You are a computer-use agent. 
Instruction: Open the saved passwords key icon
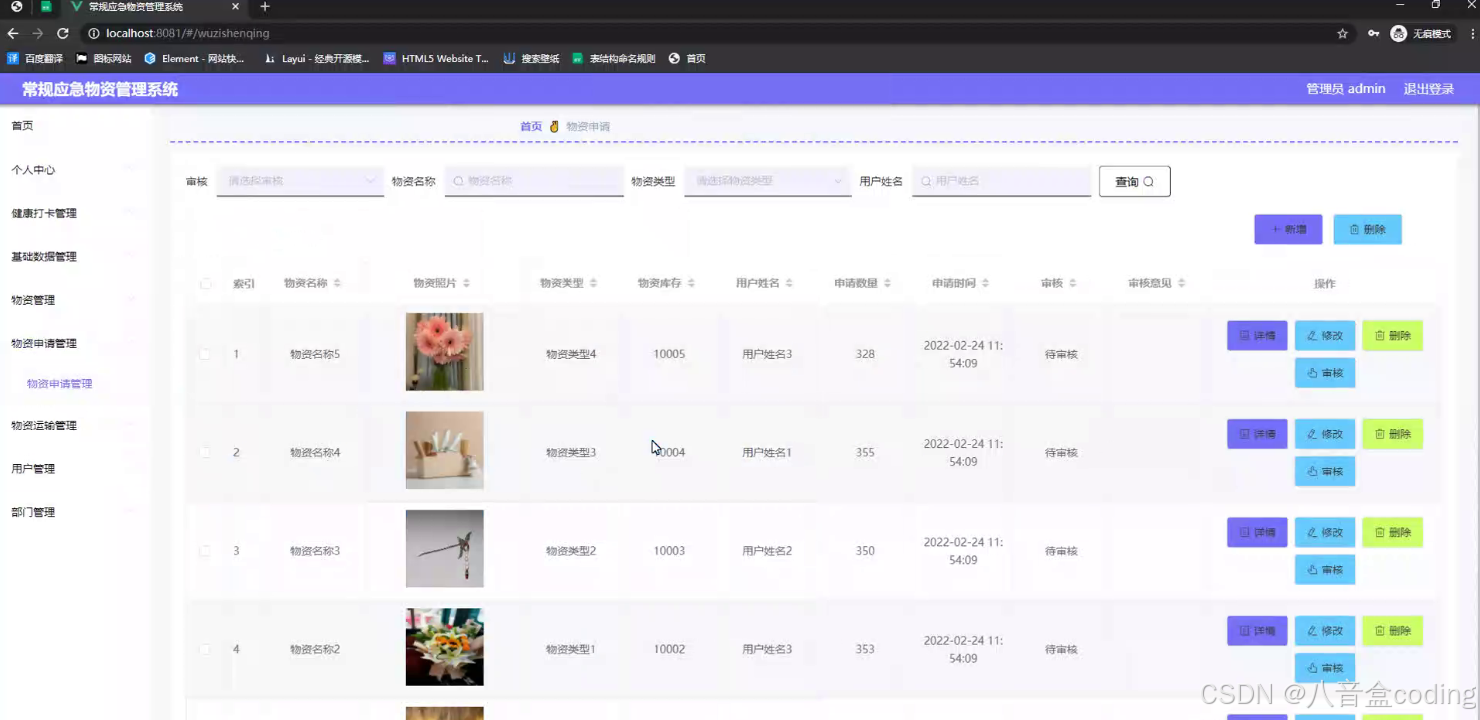[x=1374, y=33]
